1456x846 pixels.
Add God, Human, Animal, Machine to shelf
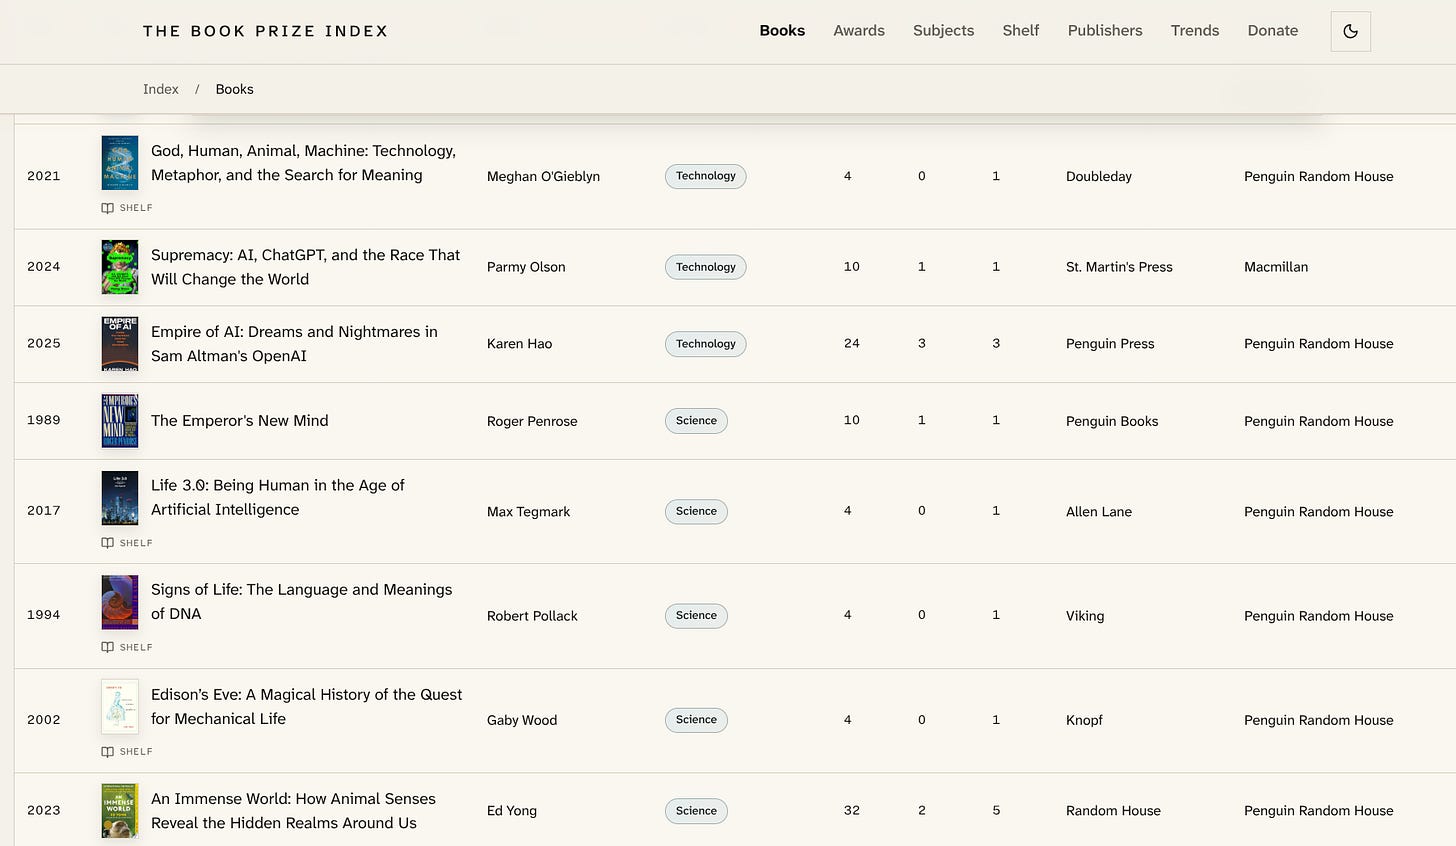[x=127, y=208]
